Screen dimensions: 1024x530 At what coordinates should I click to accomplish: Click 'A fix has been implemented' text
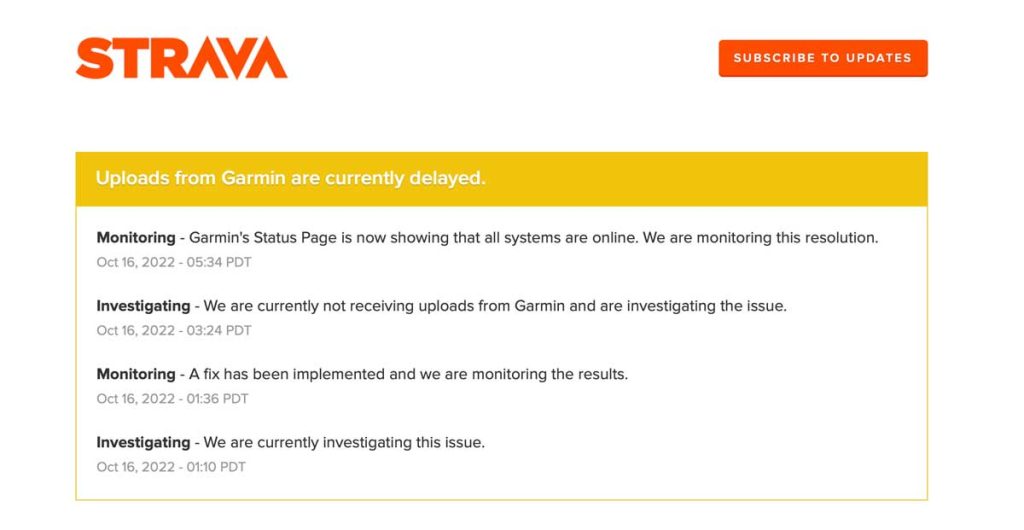pos(283,374)
